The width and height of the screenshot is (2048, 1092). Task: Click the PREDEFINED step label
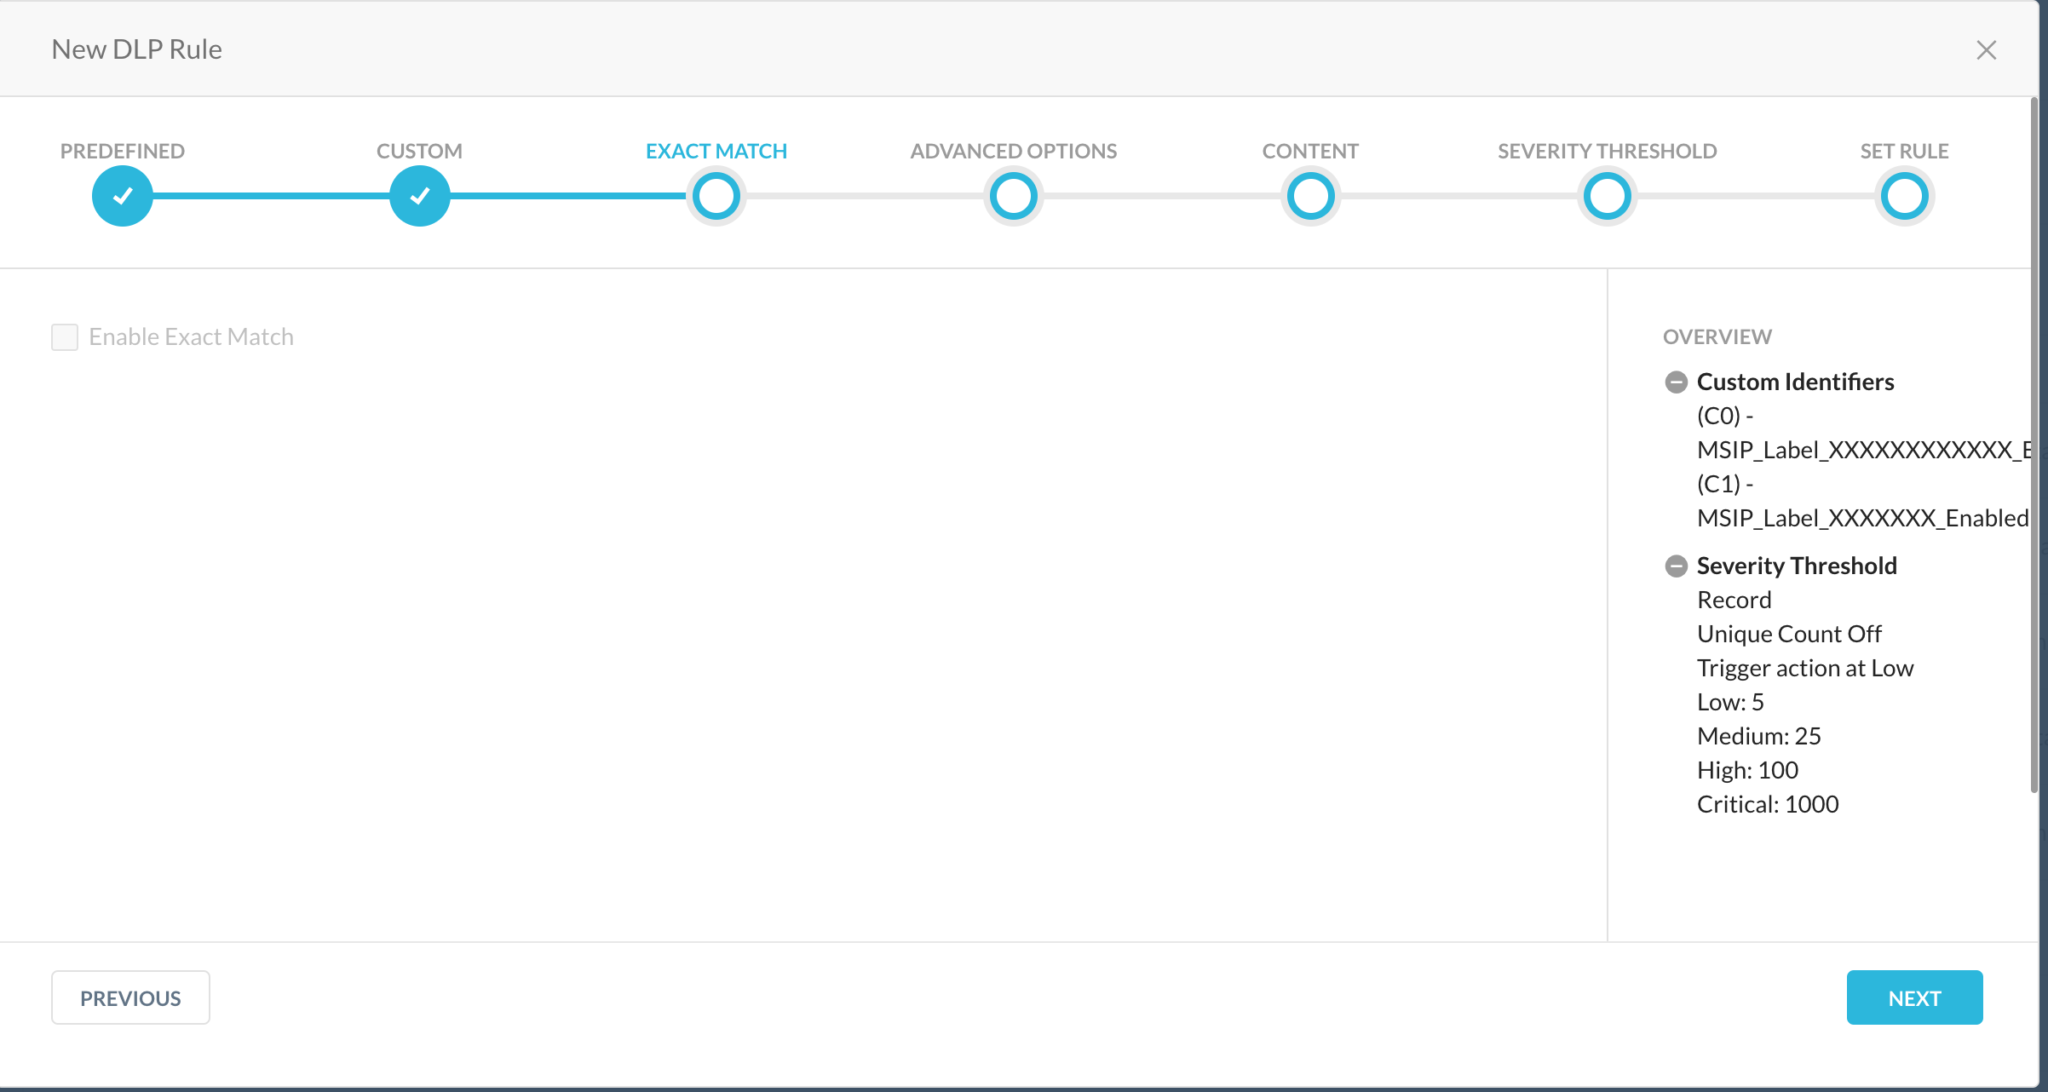point(122,151)
